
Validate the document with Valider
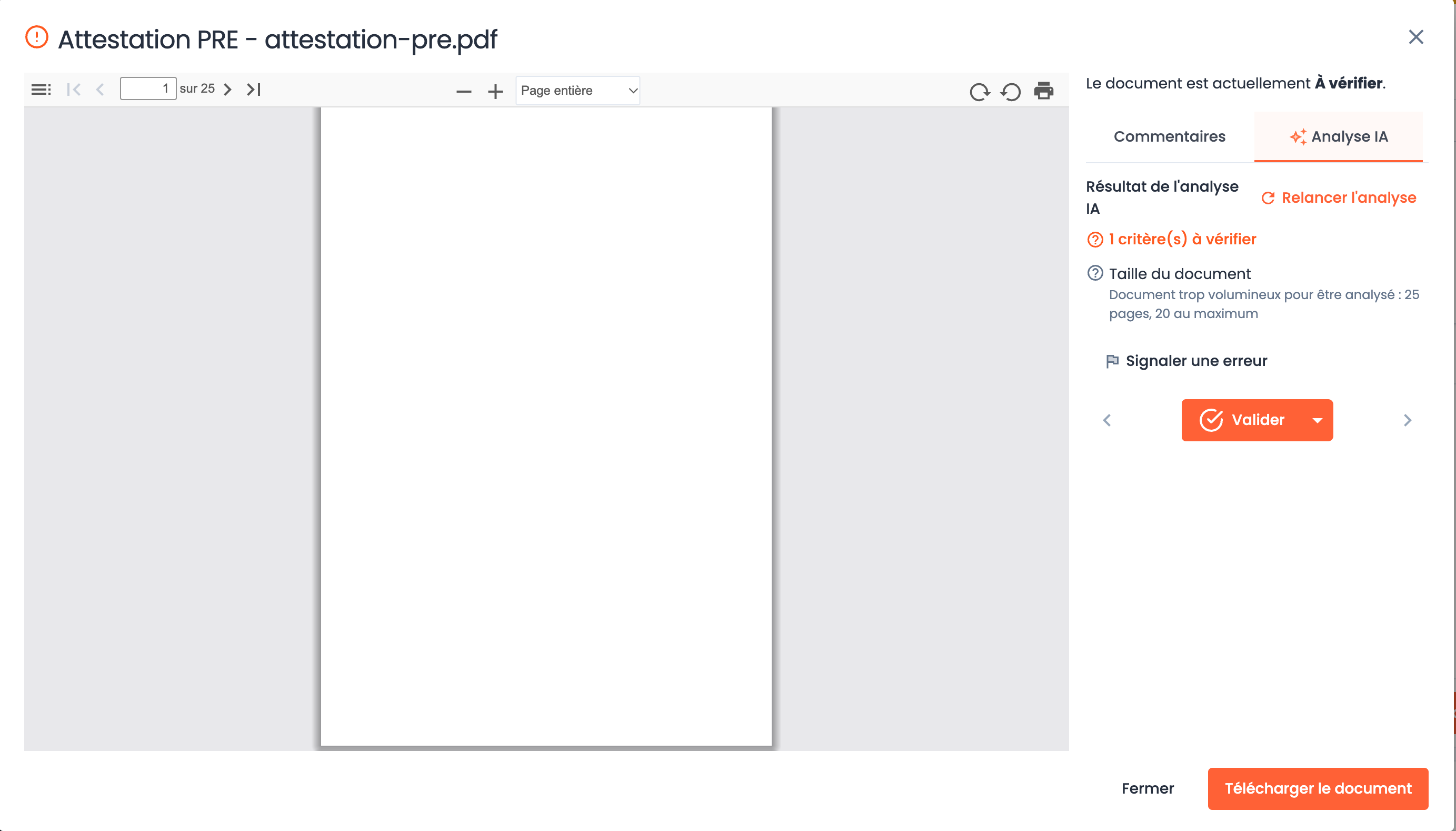1243,420
